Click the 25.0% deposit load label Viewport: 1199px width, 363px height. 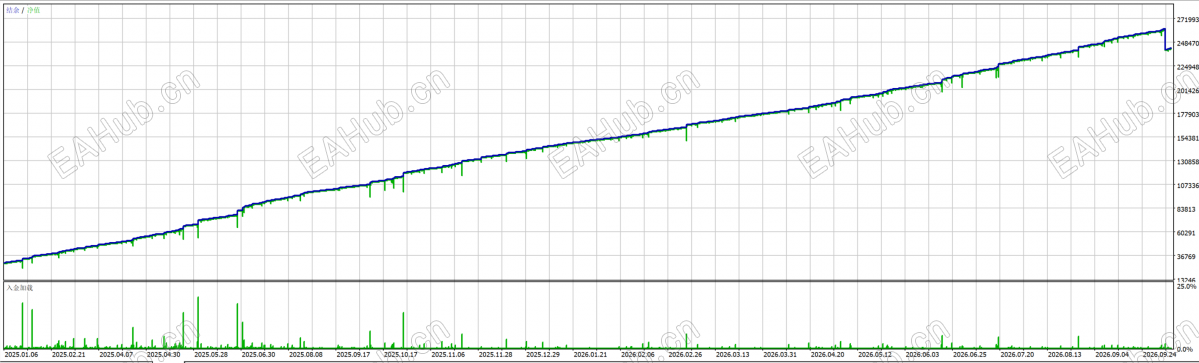(x=1186, y=287)
